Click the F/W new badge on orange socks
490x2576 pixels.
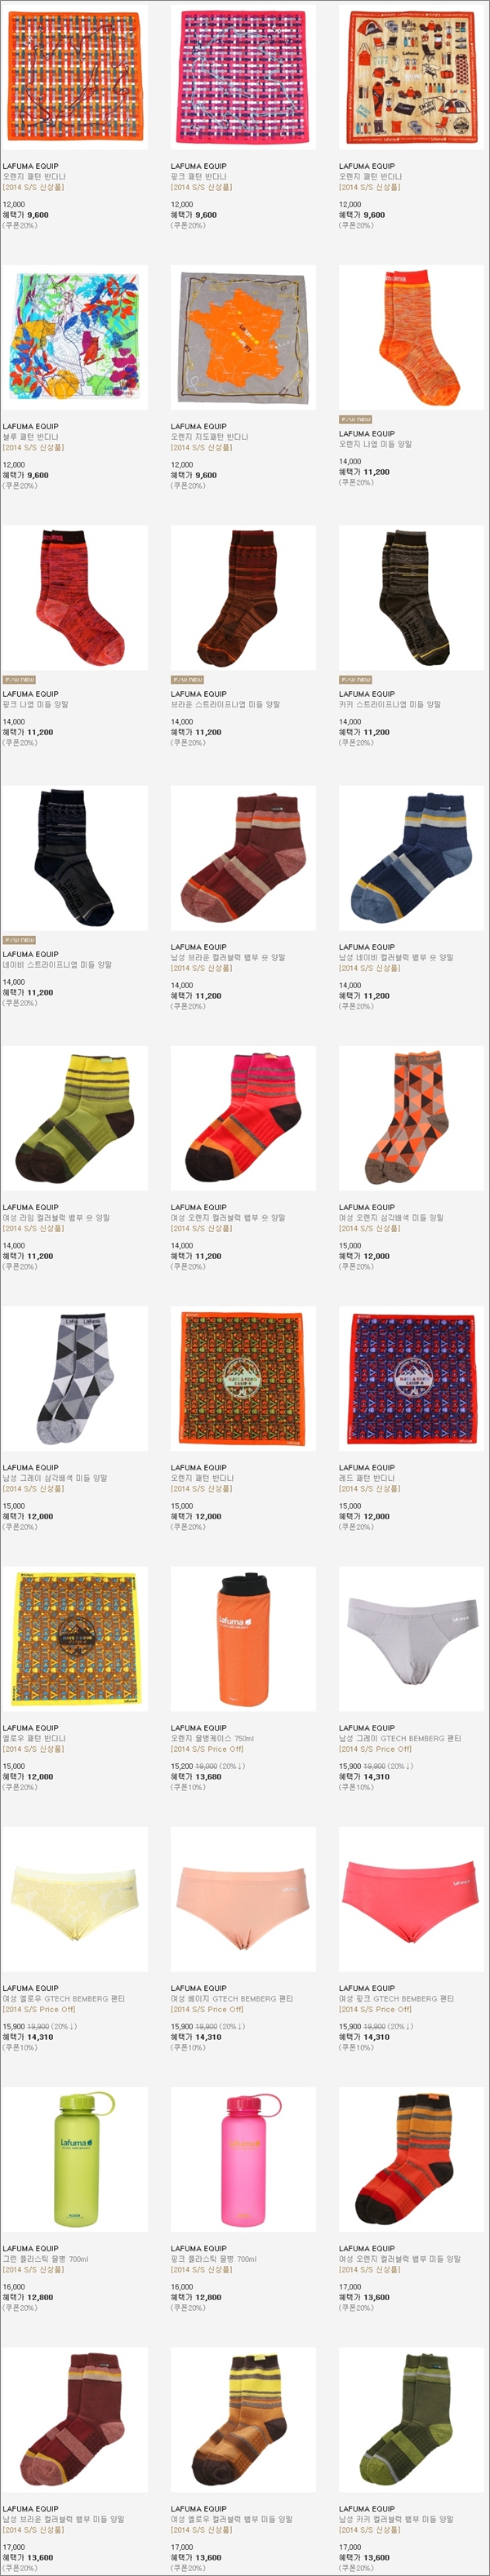point(355,420)
